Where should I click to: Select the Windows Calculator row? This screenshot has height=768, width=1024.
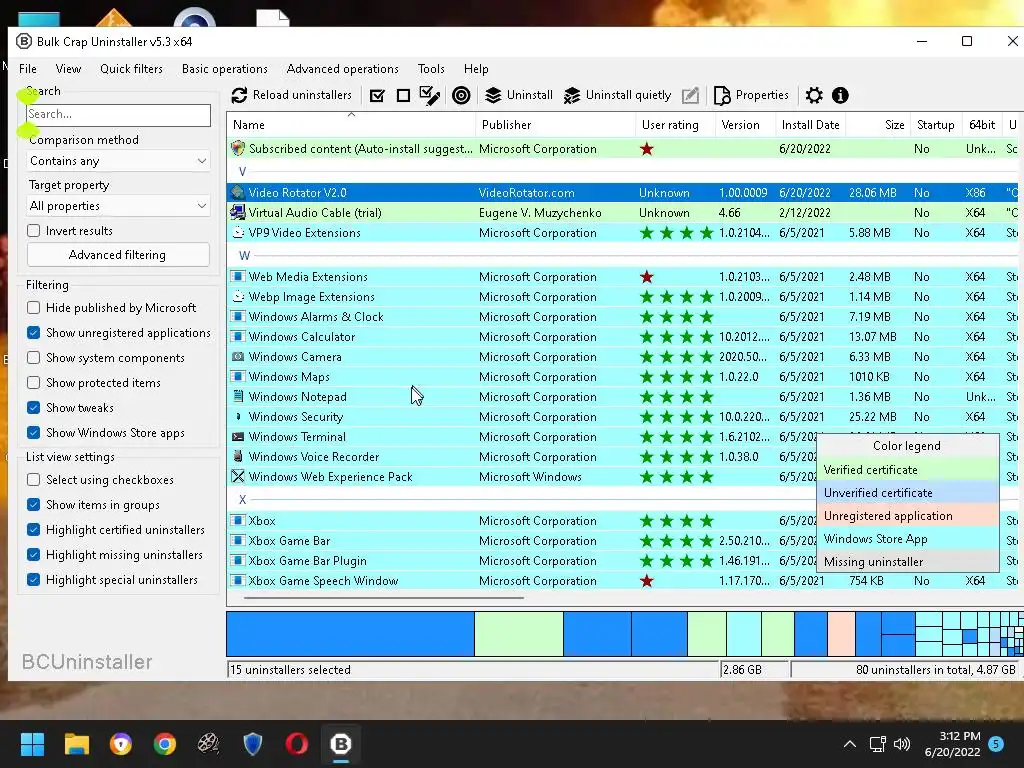tap(622, 336)
